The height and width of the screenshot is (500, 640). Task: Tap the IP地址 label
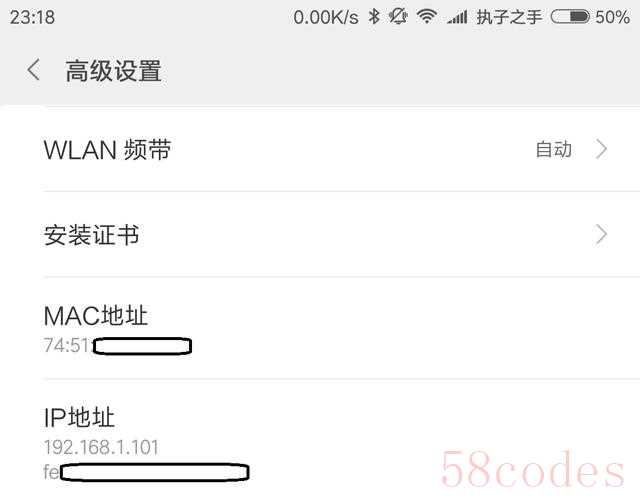click(x=79, y=418)
